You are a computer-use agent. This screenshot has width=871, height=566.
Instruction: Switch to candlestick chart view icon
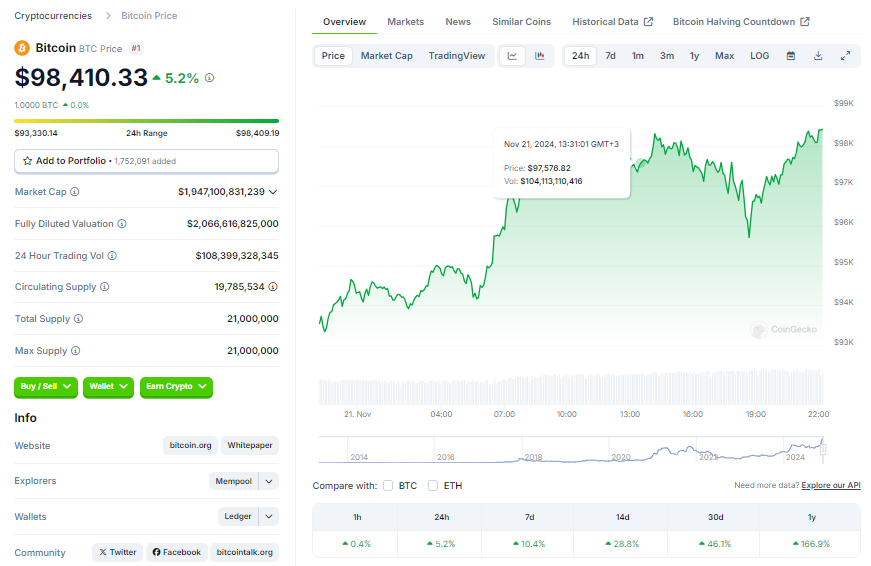tap(539, 56)
